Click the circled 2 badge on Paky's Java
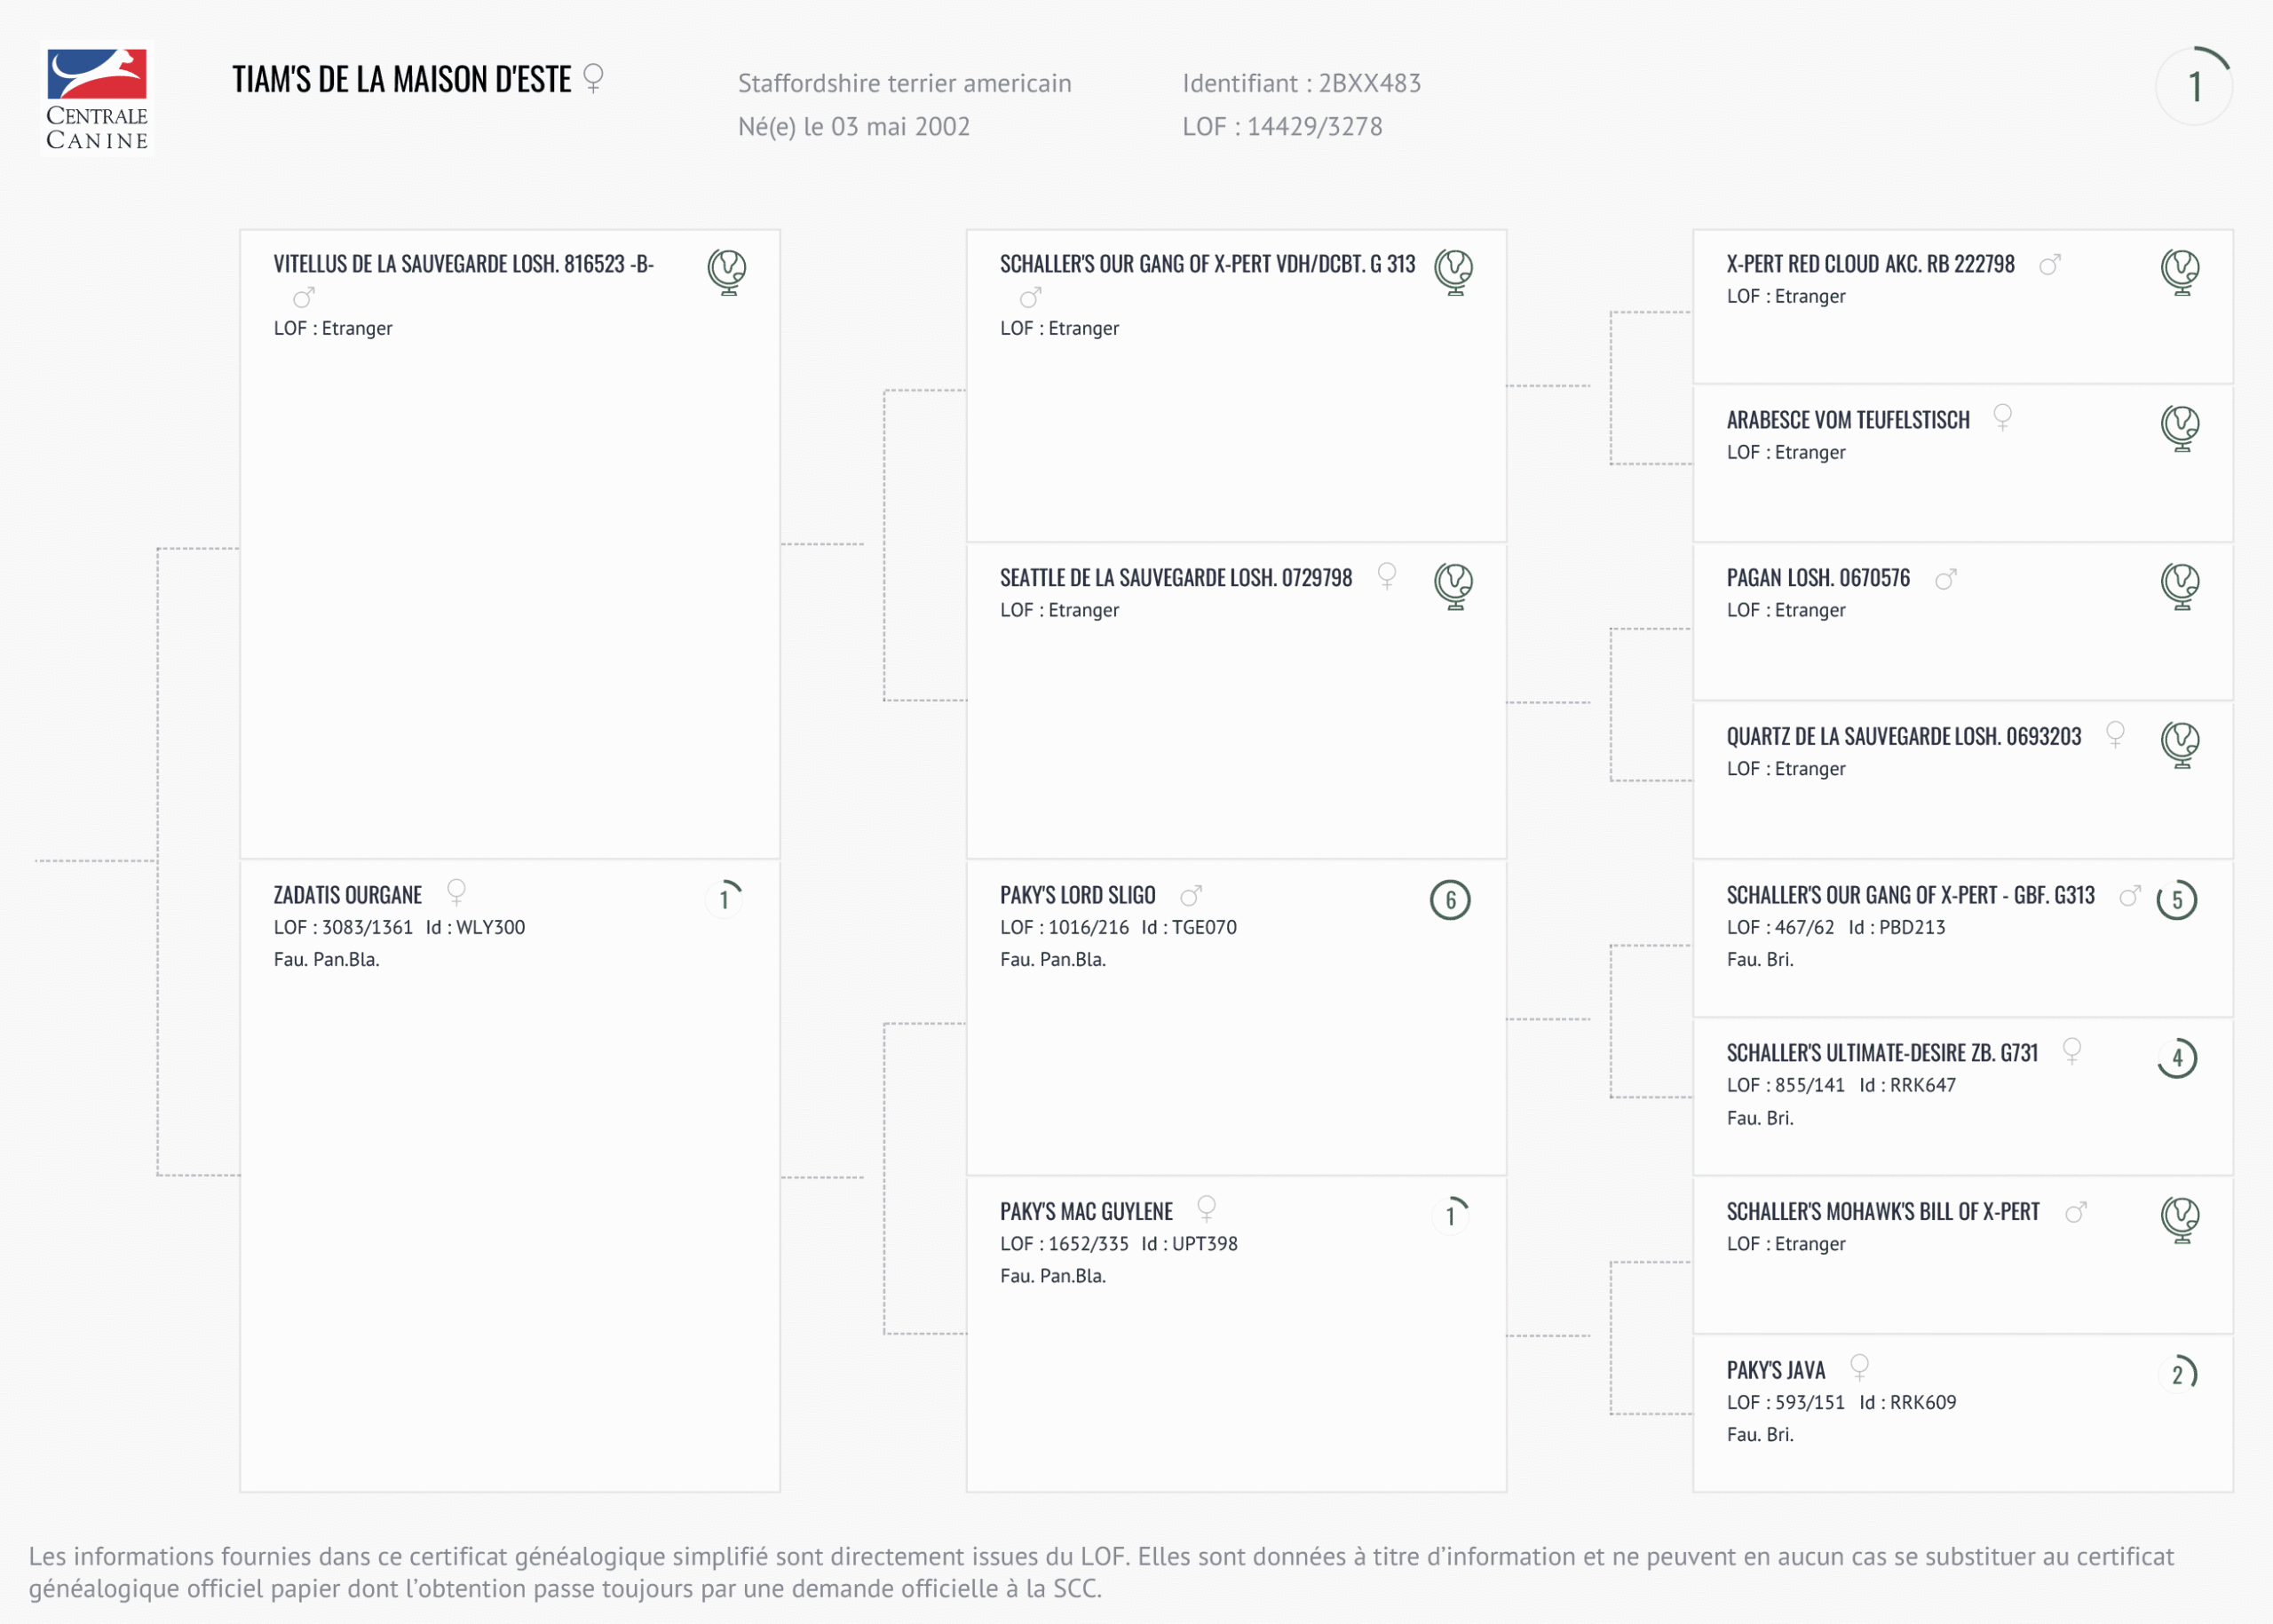The width and height of the screenshot is (2273, 1624). click(x=2177, y=1374)
